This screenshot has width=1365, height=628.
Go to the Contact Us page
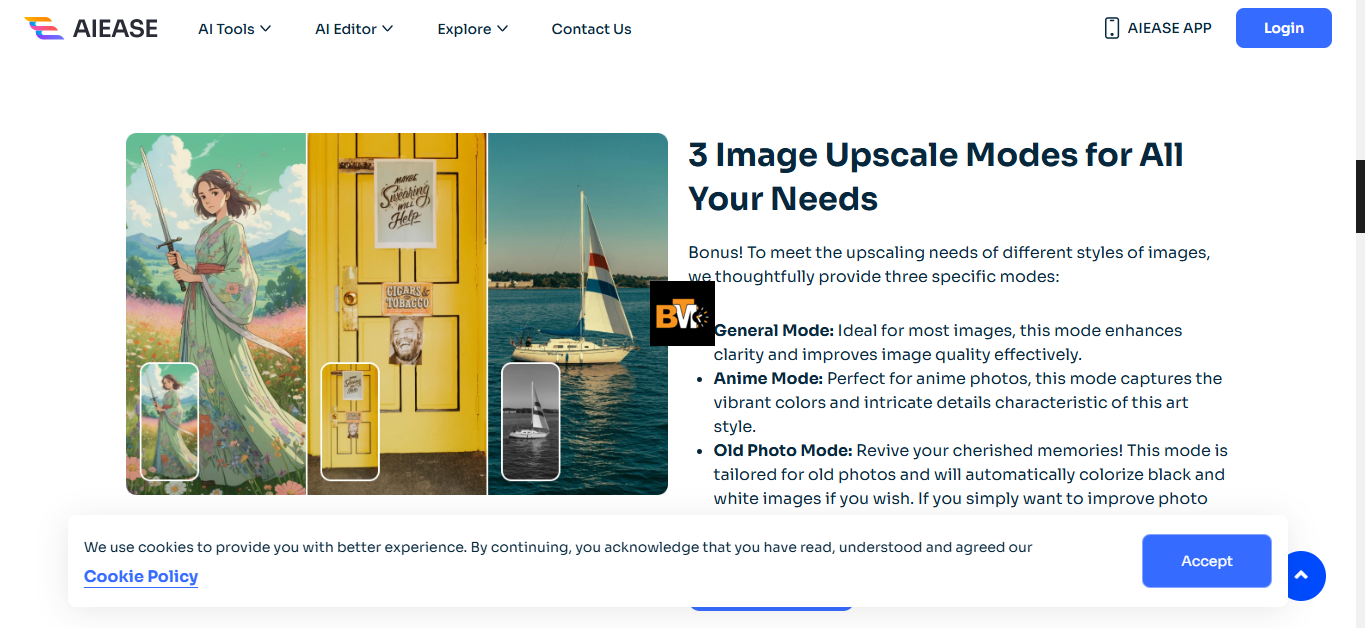(591, 29)
